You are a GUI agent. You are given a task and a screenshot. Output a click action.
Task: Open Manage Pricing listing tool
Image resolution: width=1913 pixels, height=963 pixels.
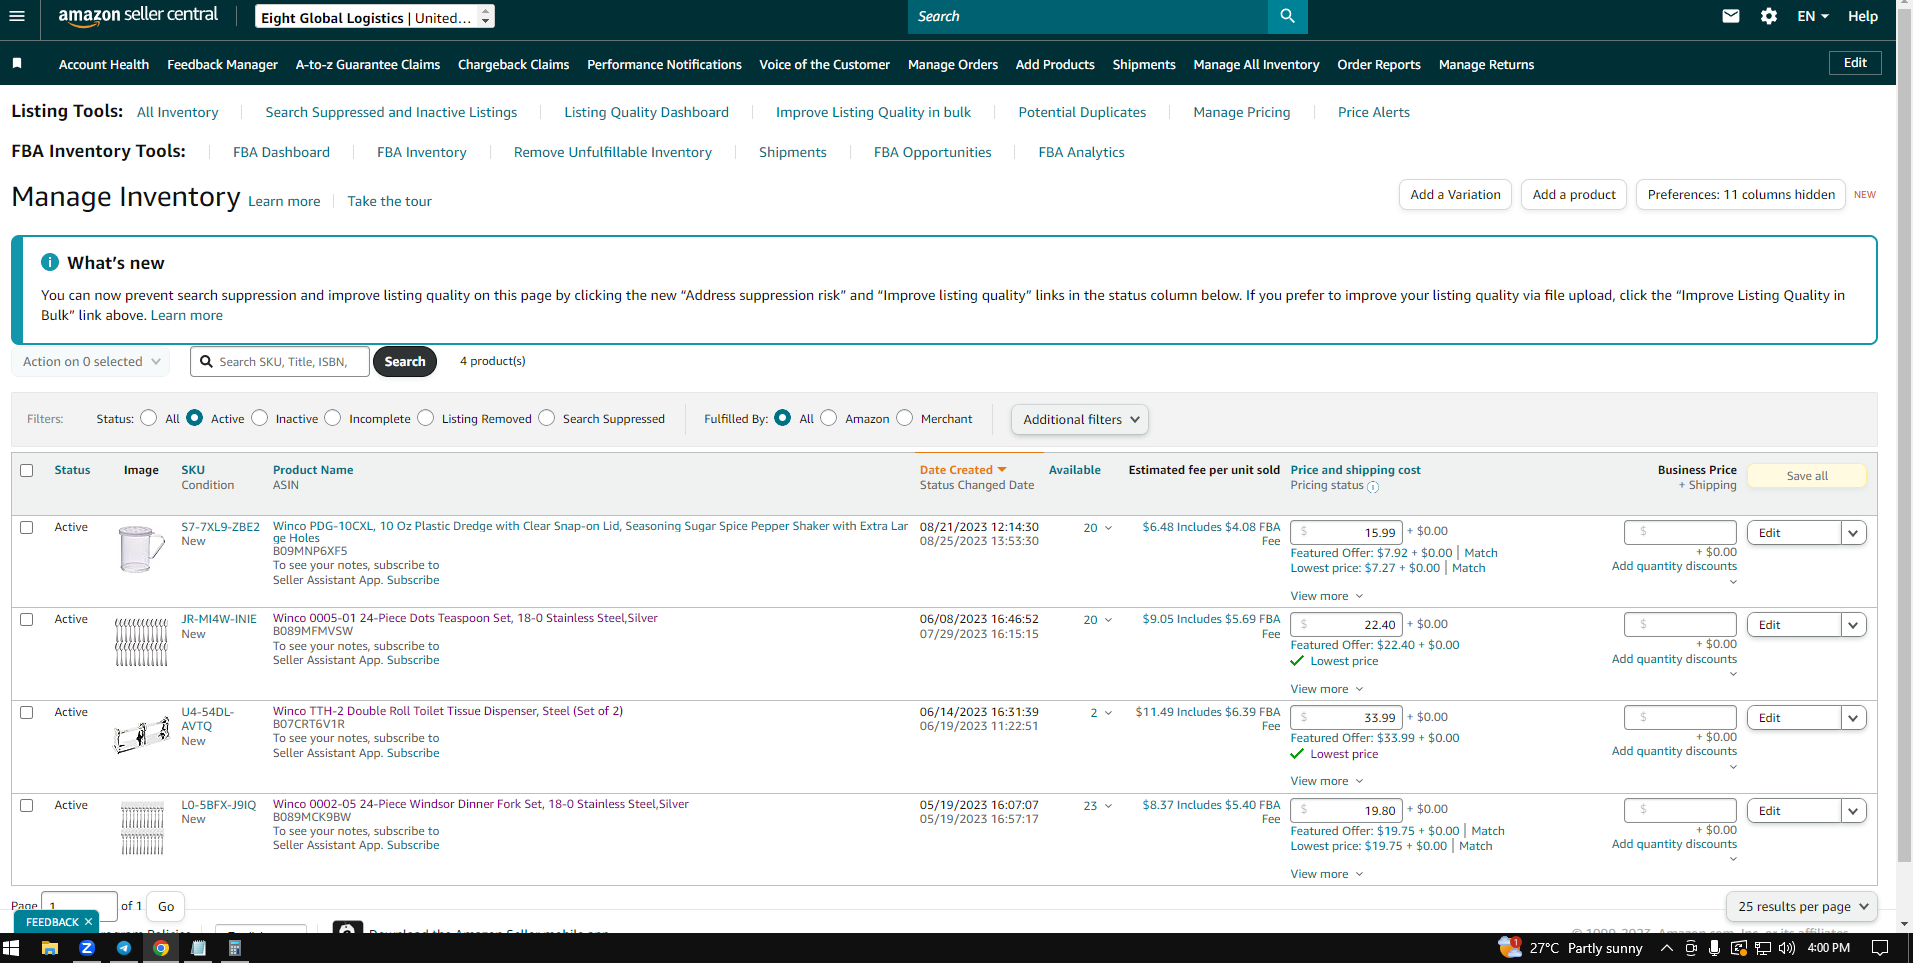coord(1242,112)
